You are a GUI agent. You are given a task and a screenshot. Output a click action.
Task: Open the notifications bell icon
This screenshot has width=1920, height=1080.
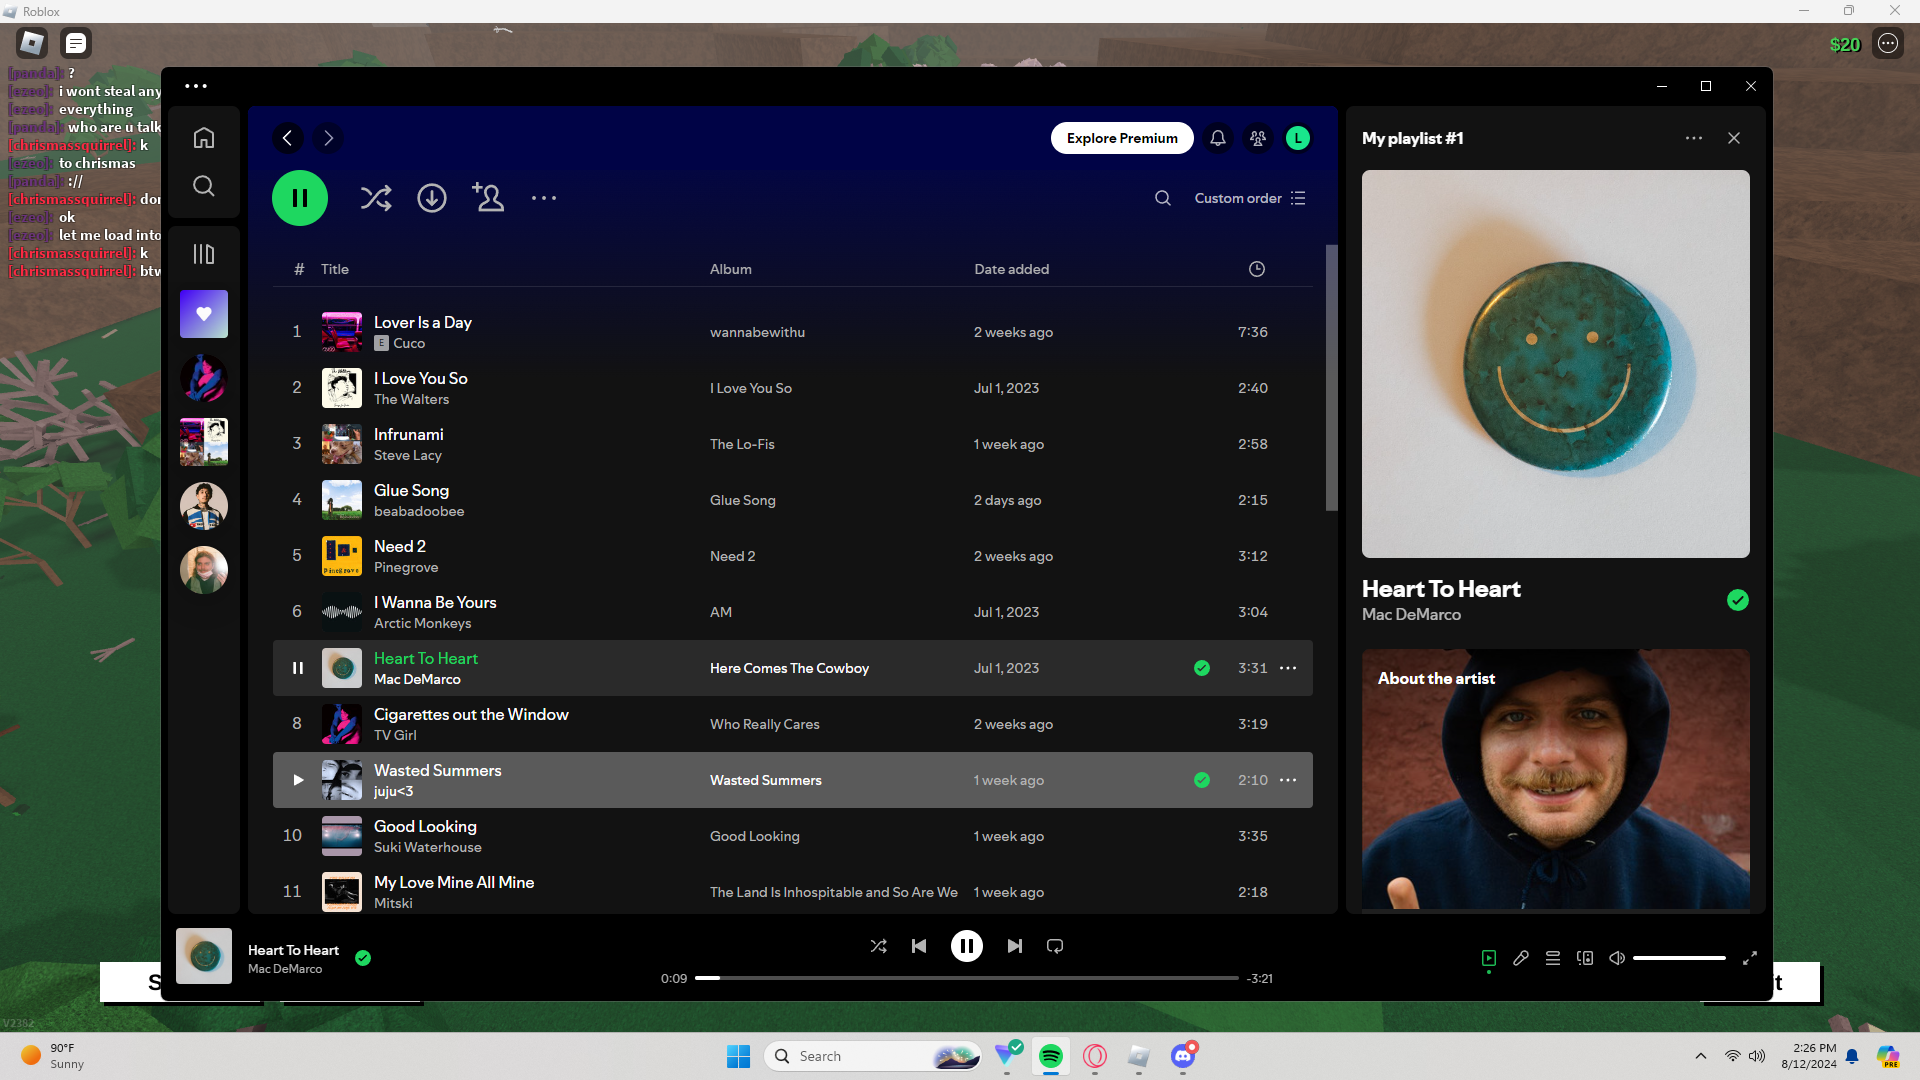pos(1217,138)
